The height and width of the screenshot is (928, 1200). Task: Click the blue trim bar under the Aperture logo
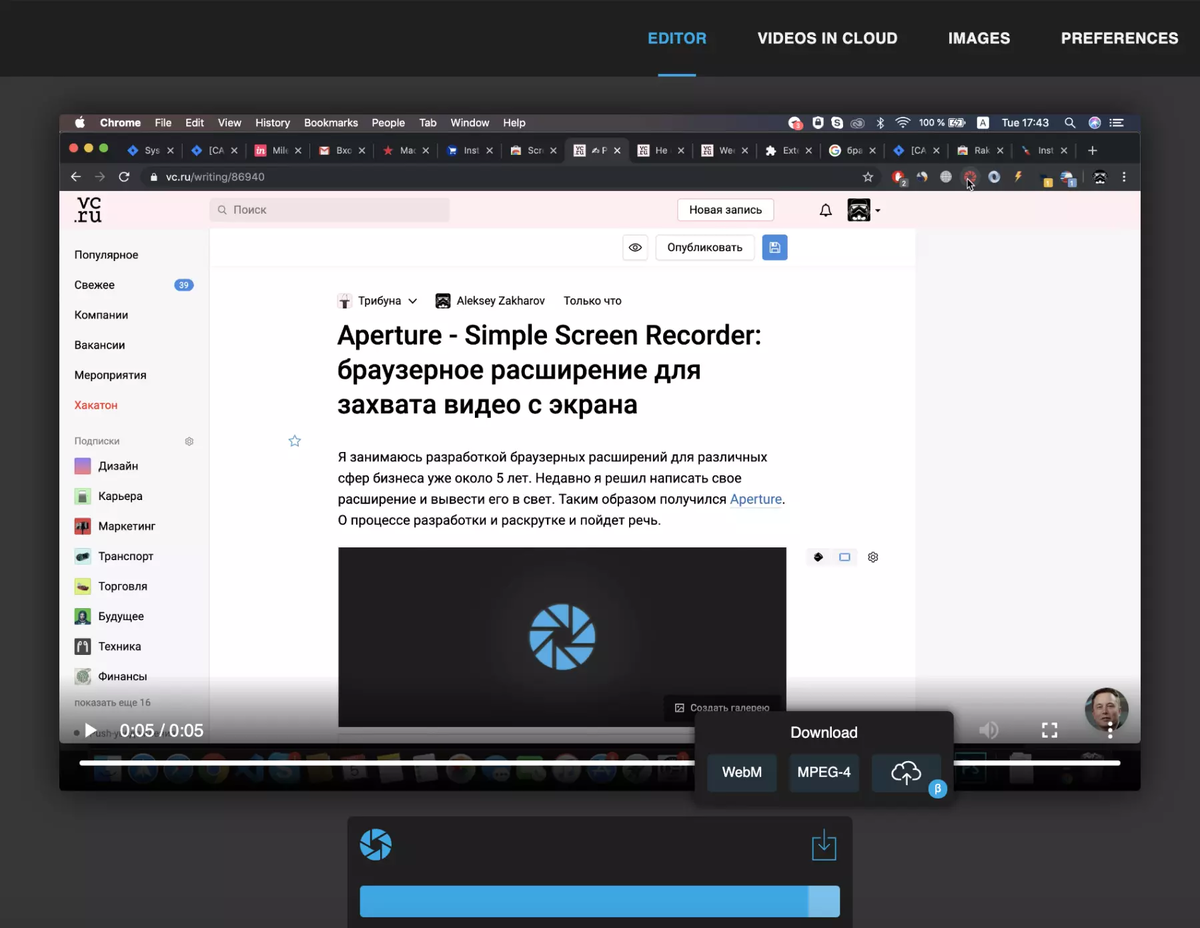pos(600,902)
